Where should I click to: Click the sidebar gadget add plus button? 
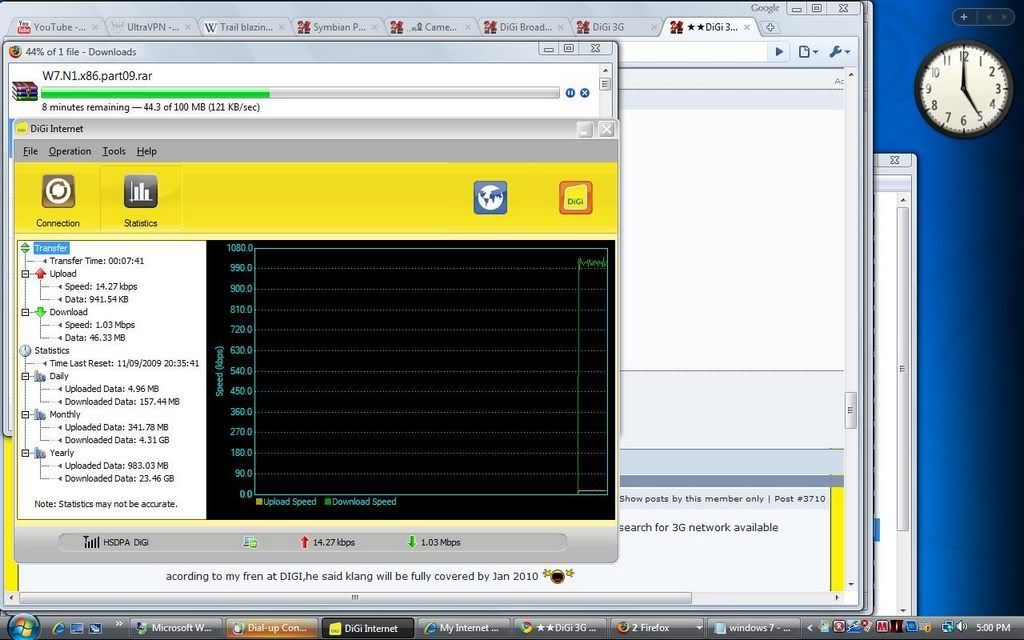(963, 17)
